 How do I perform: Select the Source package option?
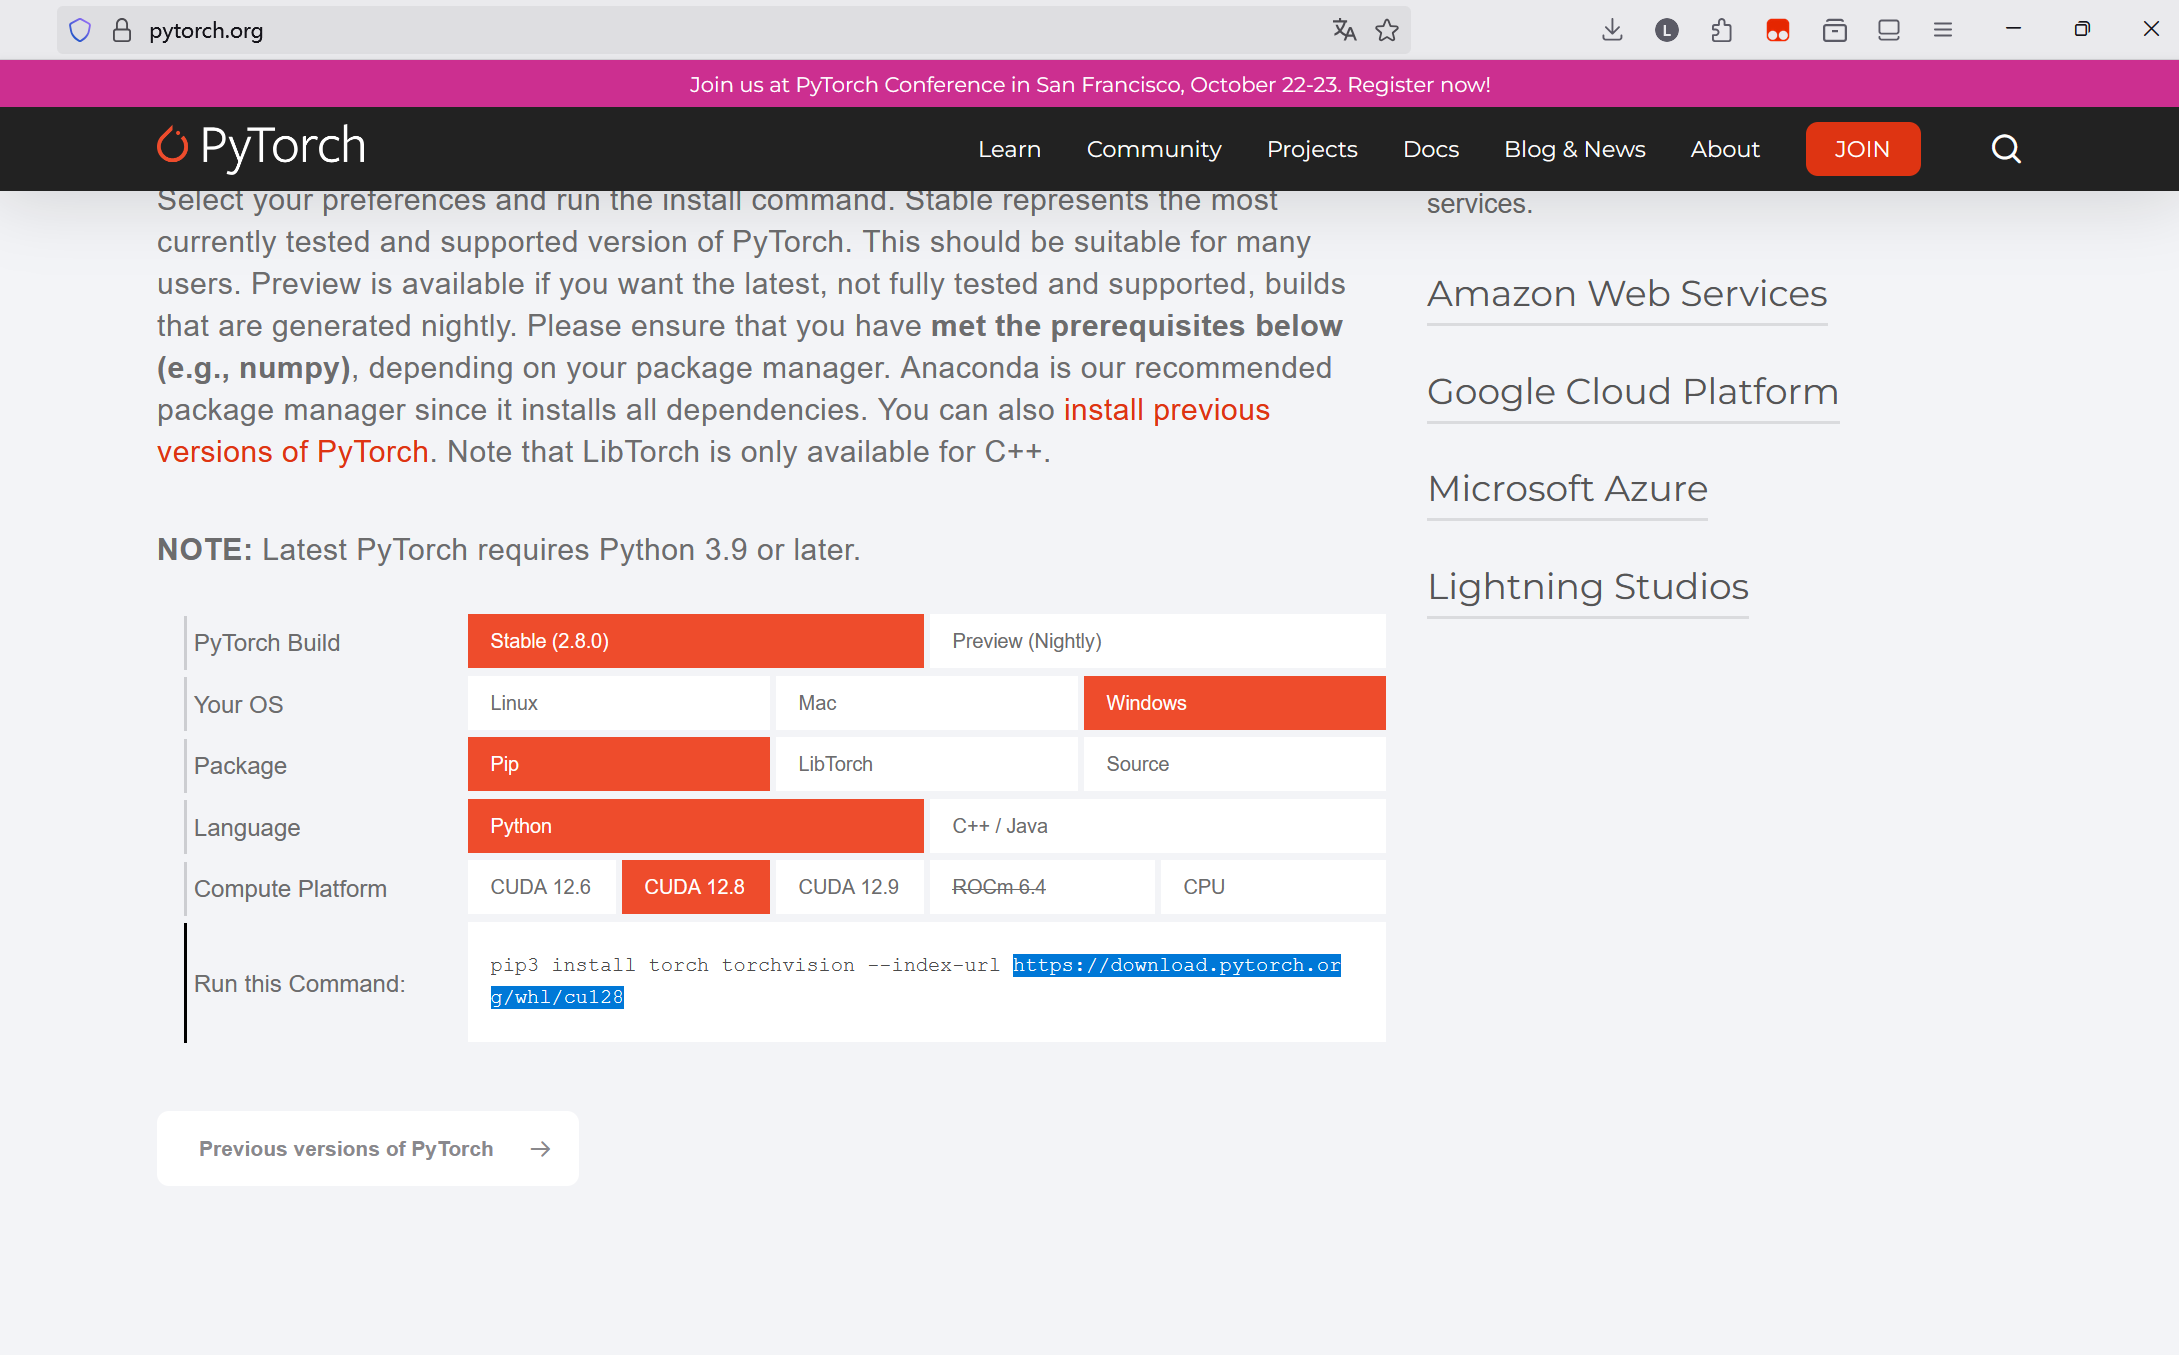pos(1234,764)
